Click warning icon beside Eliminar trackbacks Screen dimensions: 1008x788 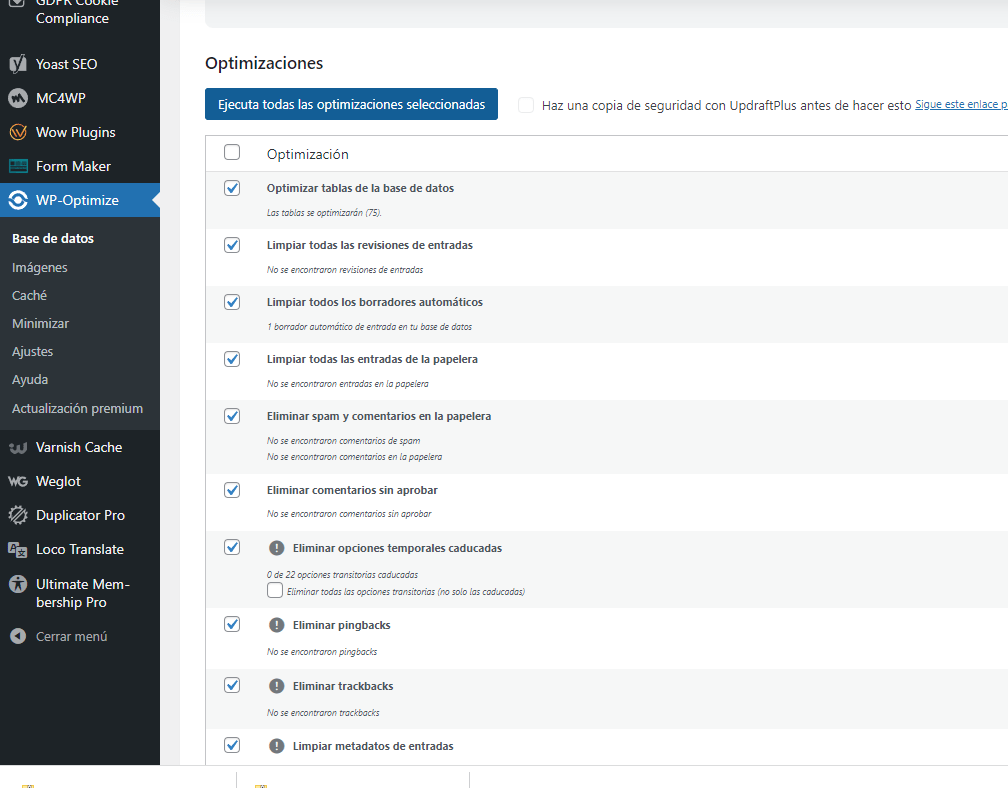pos(276,686)
